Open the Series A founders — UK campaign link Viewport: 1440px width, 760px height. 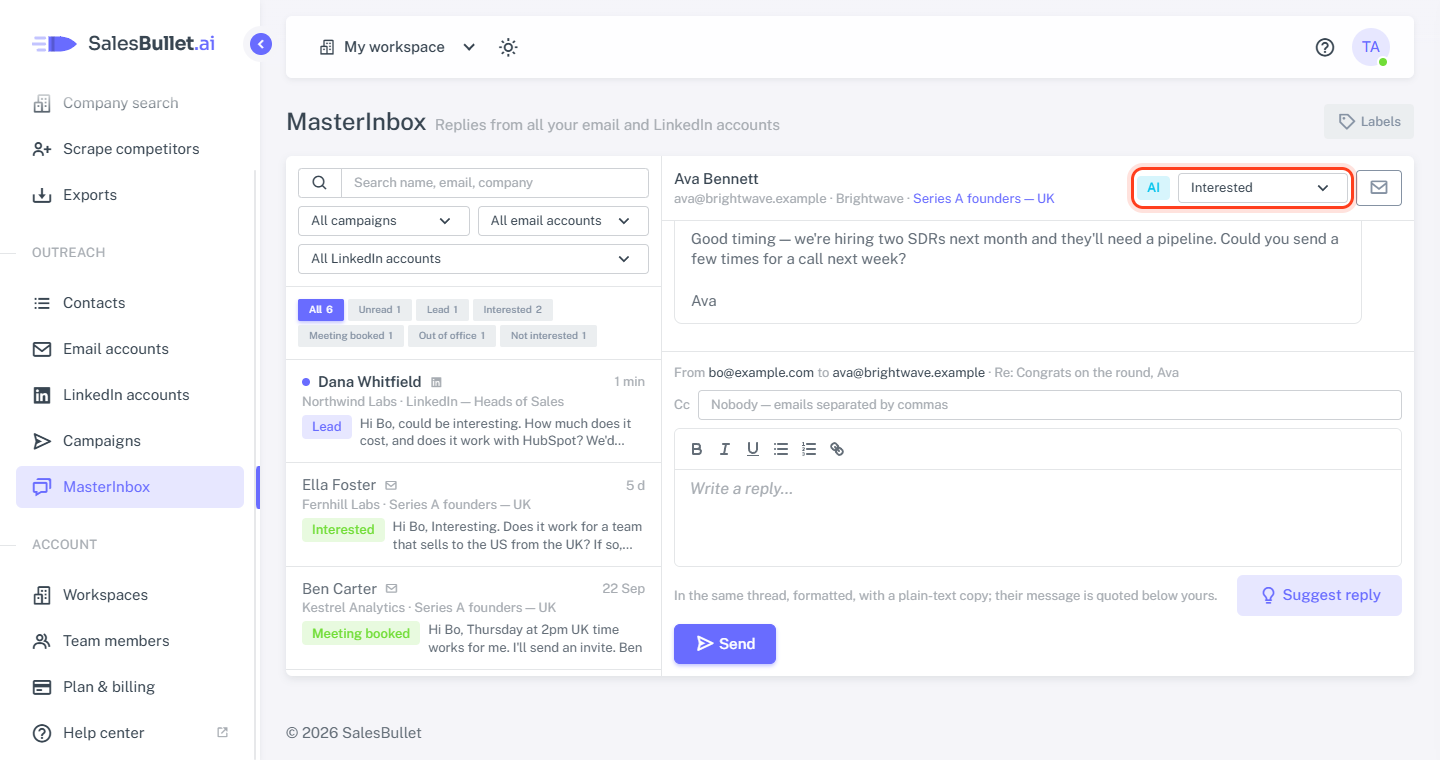click(984, 199)
